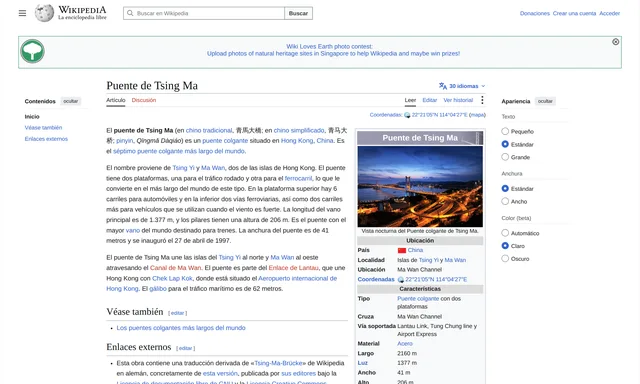This screenshot has width=640, height=384.
Task: Click the Buscar button
Action: (x=298, y=13)
